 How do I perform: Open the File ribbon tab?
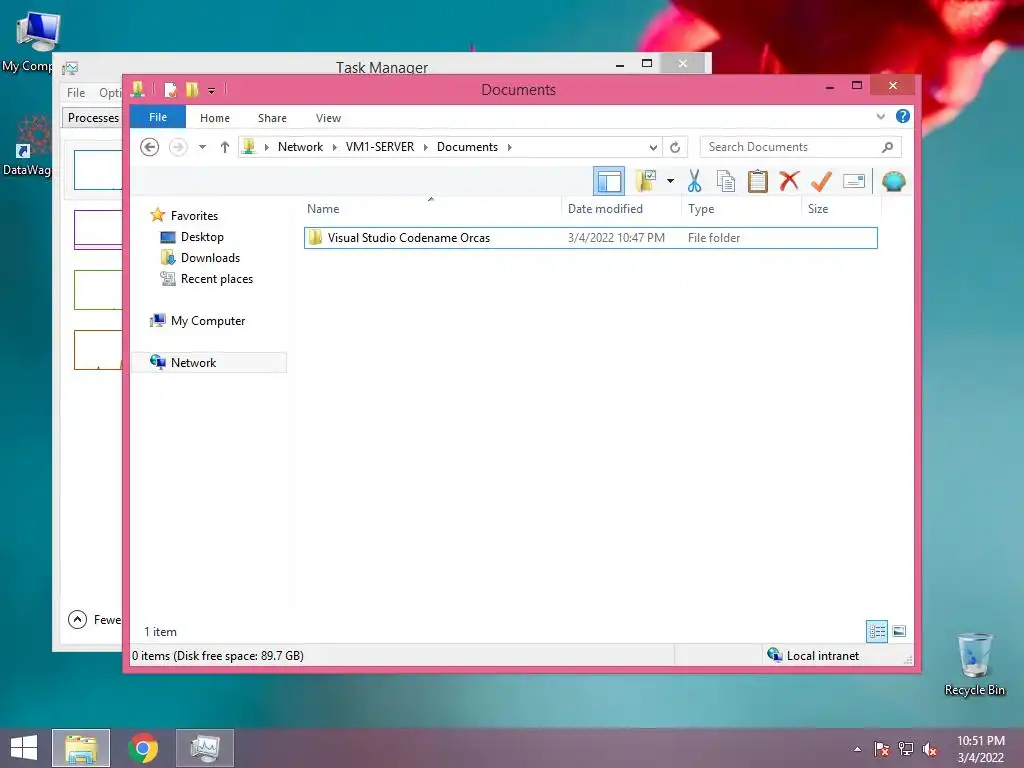pyautogui.click(x=158, y=117)
